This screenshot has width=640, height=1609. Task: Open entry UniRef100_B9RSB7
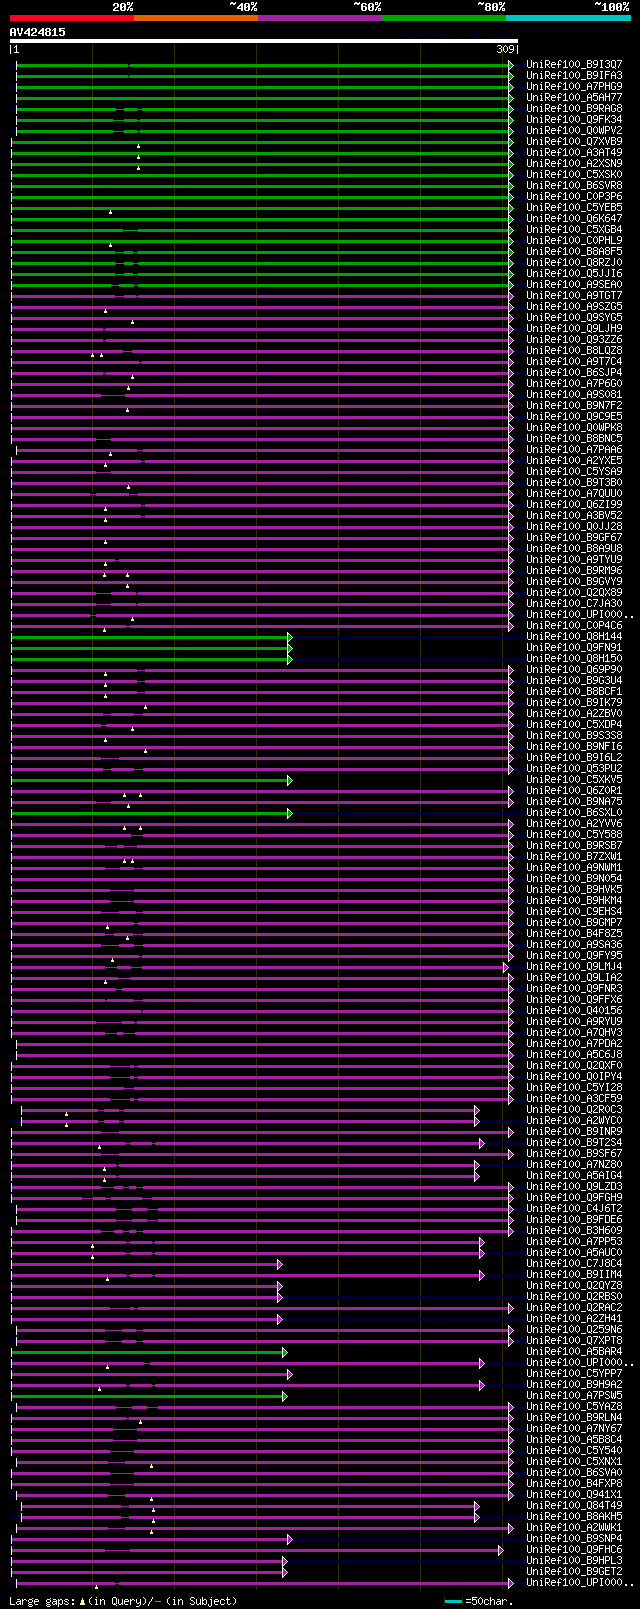point(574,846)
